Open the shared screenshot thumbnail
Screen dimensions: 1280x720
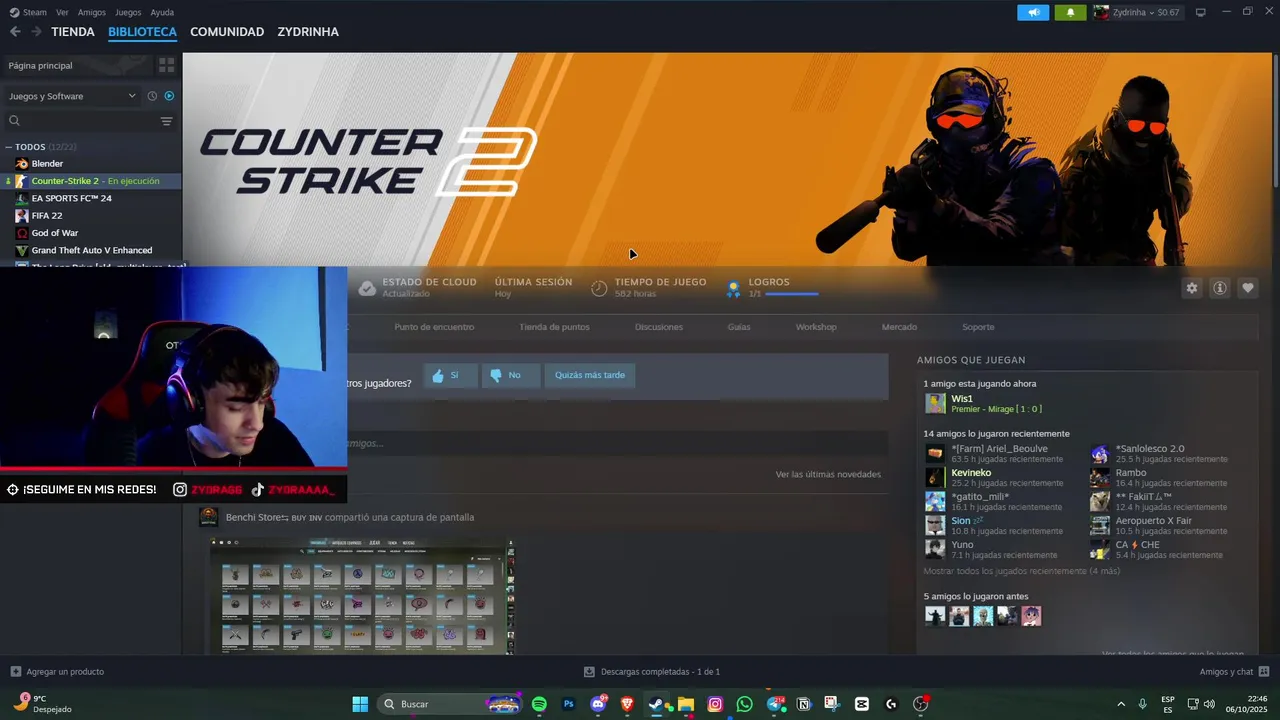pyautogui.click(x=362, y=596)
